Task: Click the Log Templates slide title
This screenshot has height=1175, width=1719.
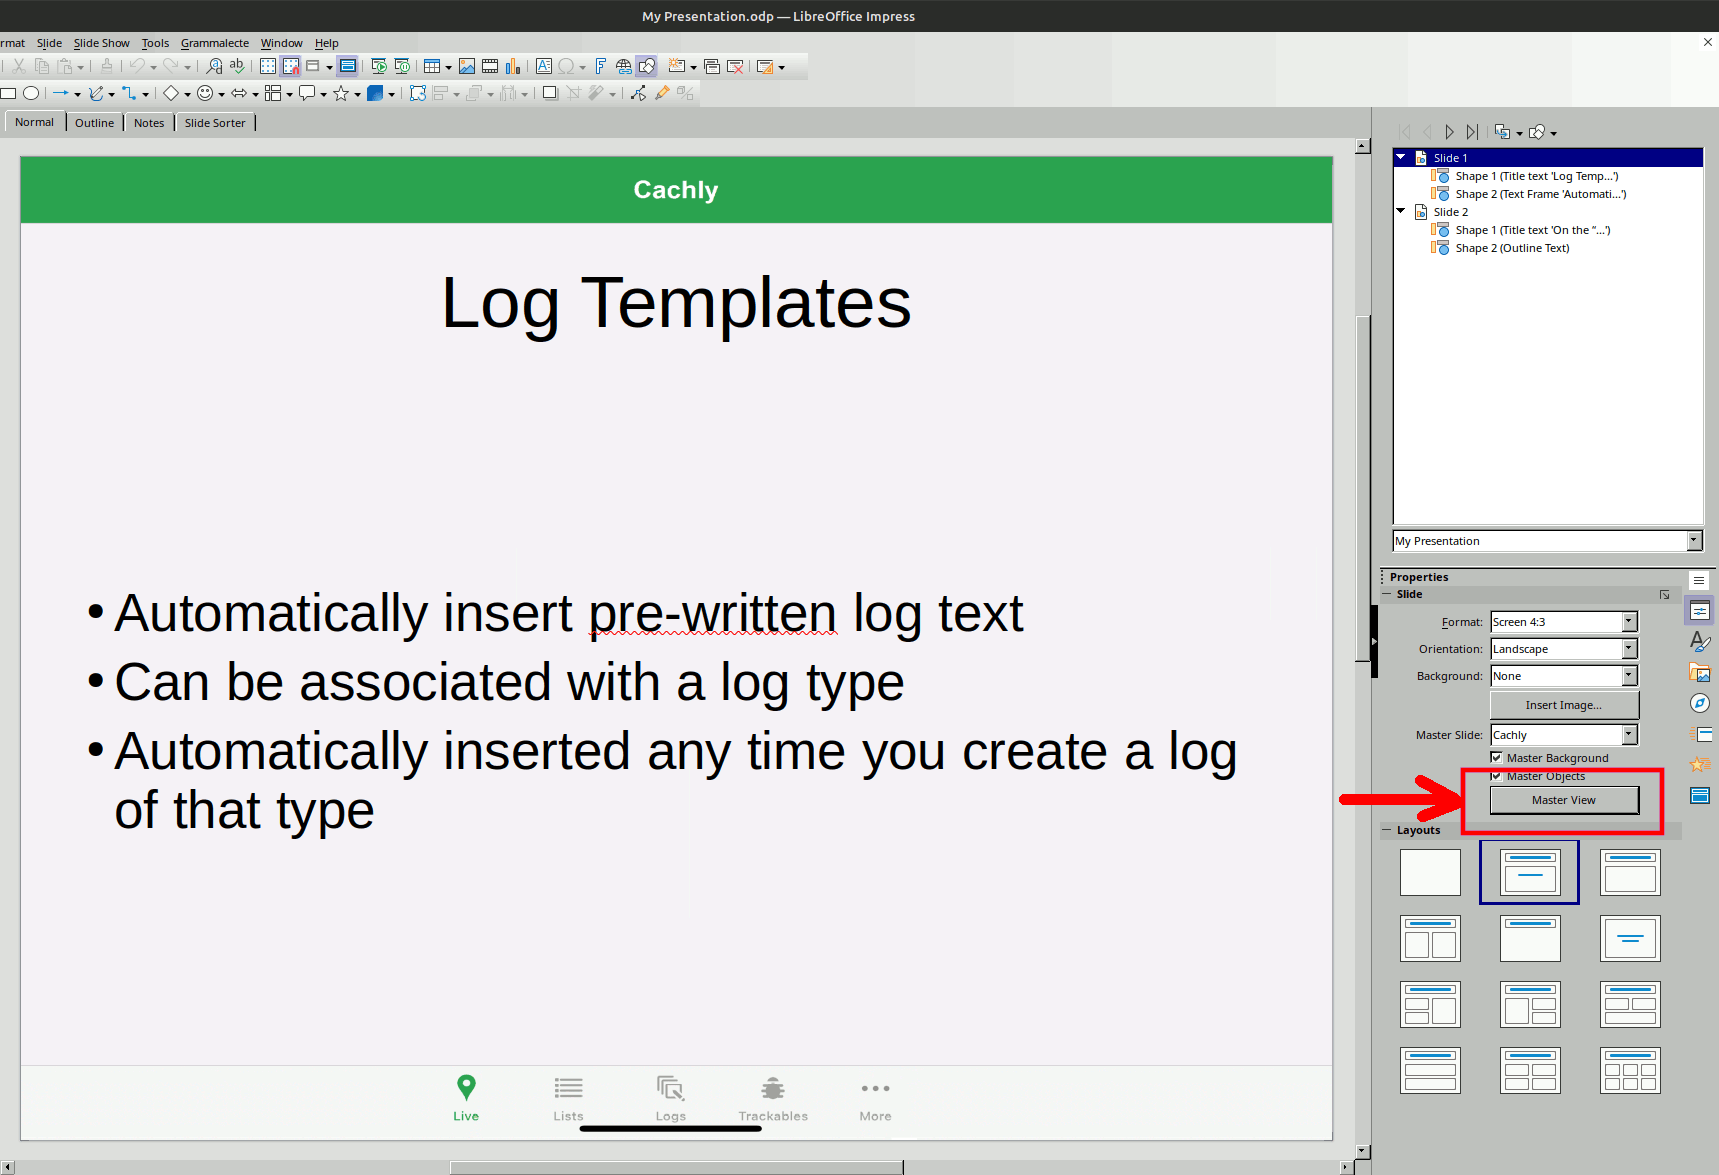Action: [676, 303]
